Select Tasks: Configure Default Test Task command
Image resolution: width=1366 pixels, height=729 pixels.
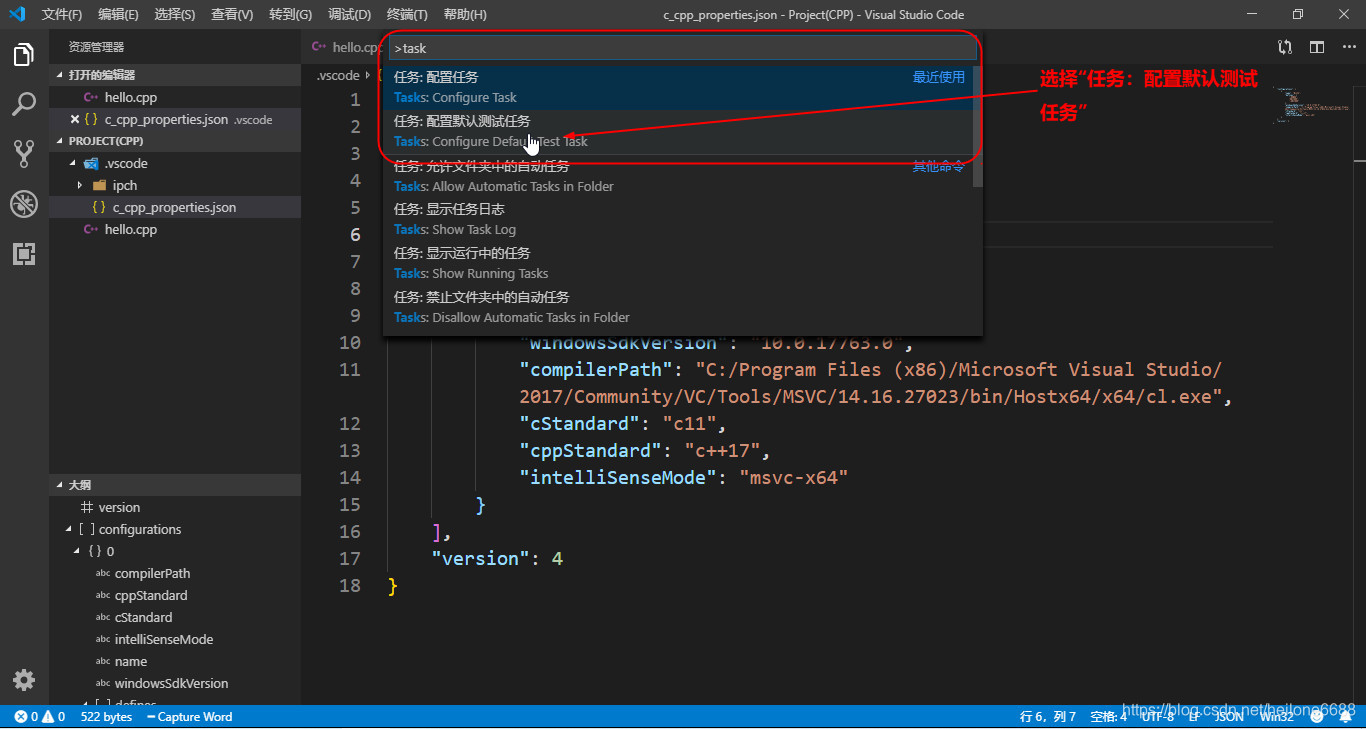[677, 131]
